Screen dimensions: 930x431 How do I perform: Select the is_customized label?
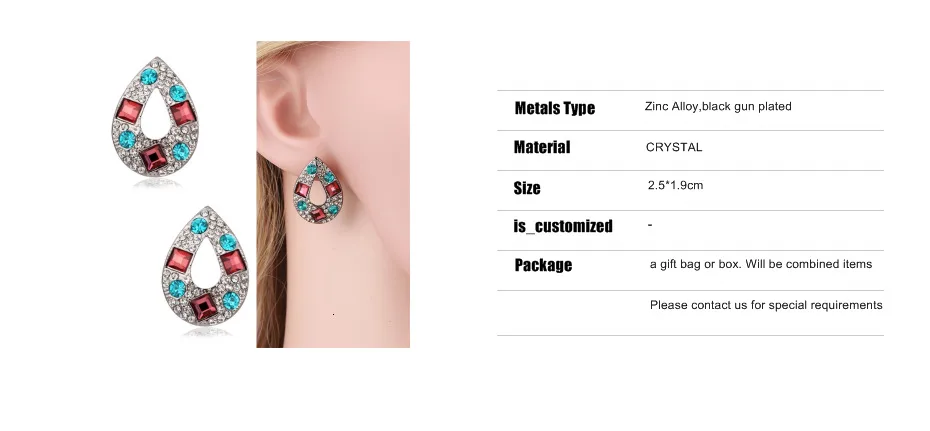(563, 226)
